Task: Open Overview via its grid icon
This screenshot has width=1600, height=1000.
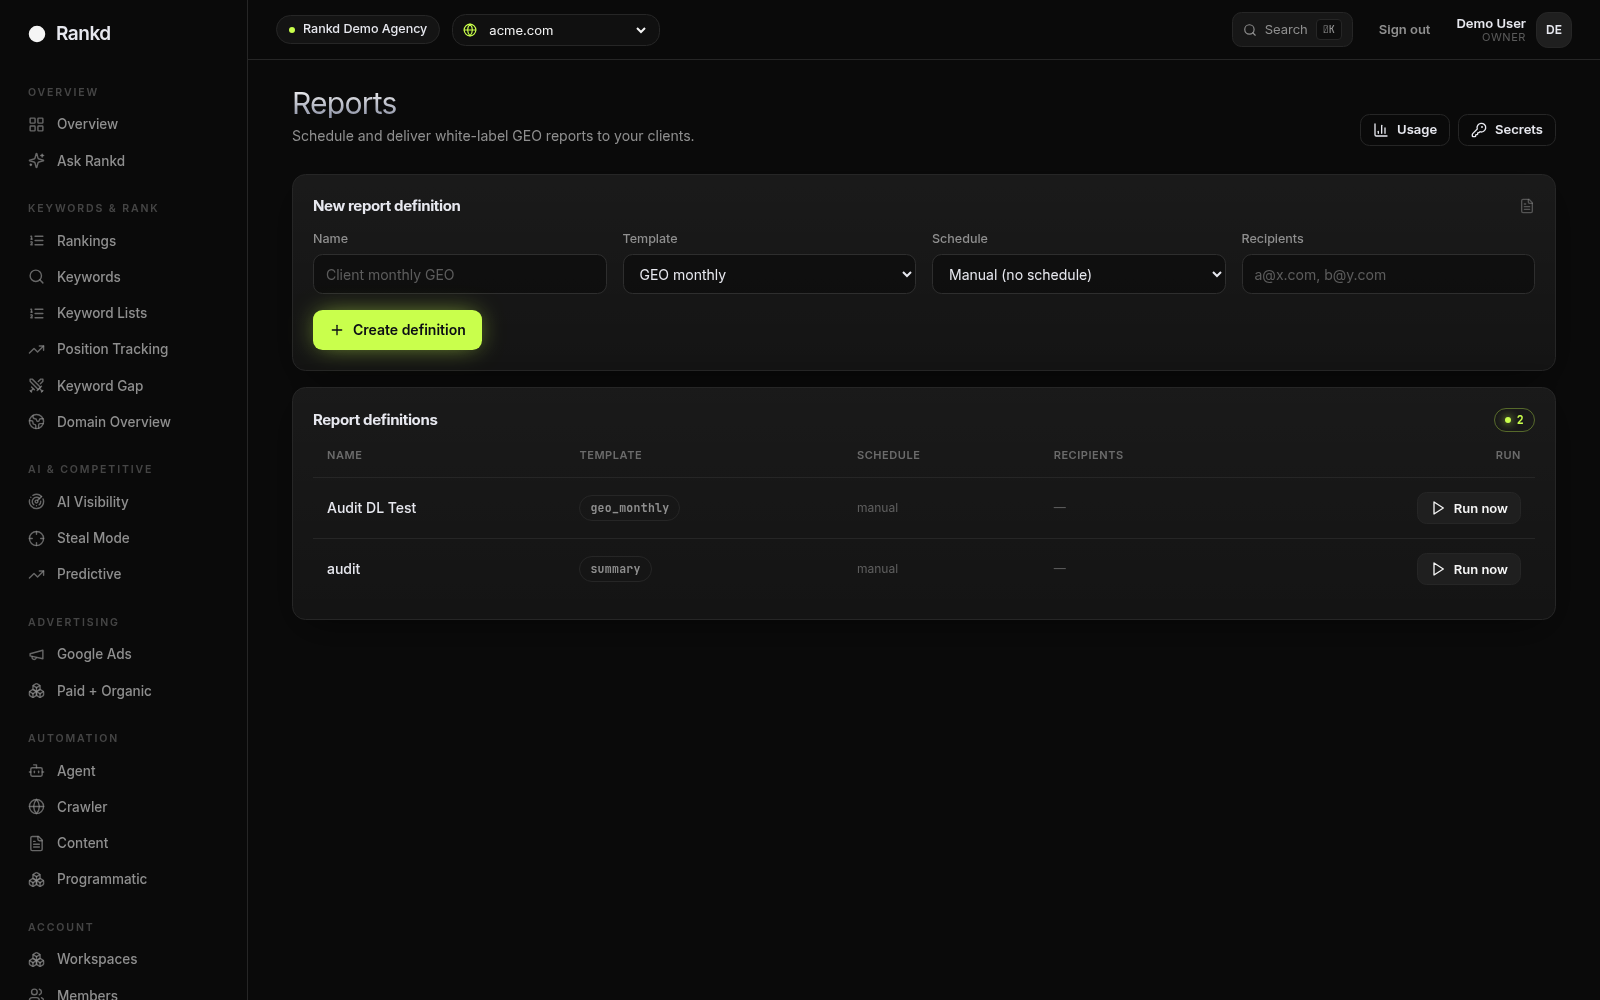Action: tap(37, 124)
